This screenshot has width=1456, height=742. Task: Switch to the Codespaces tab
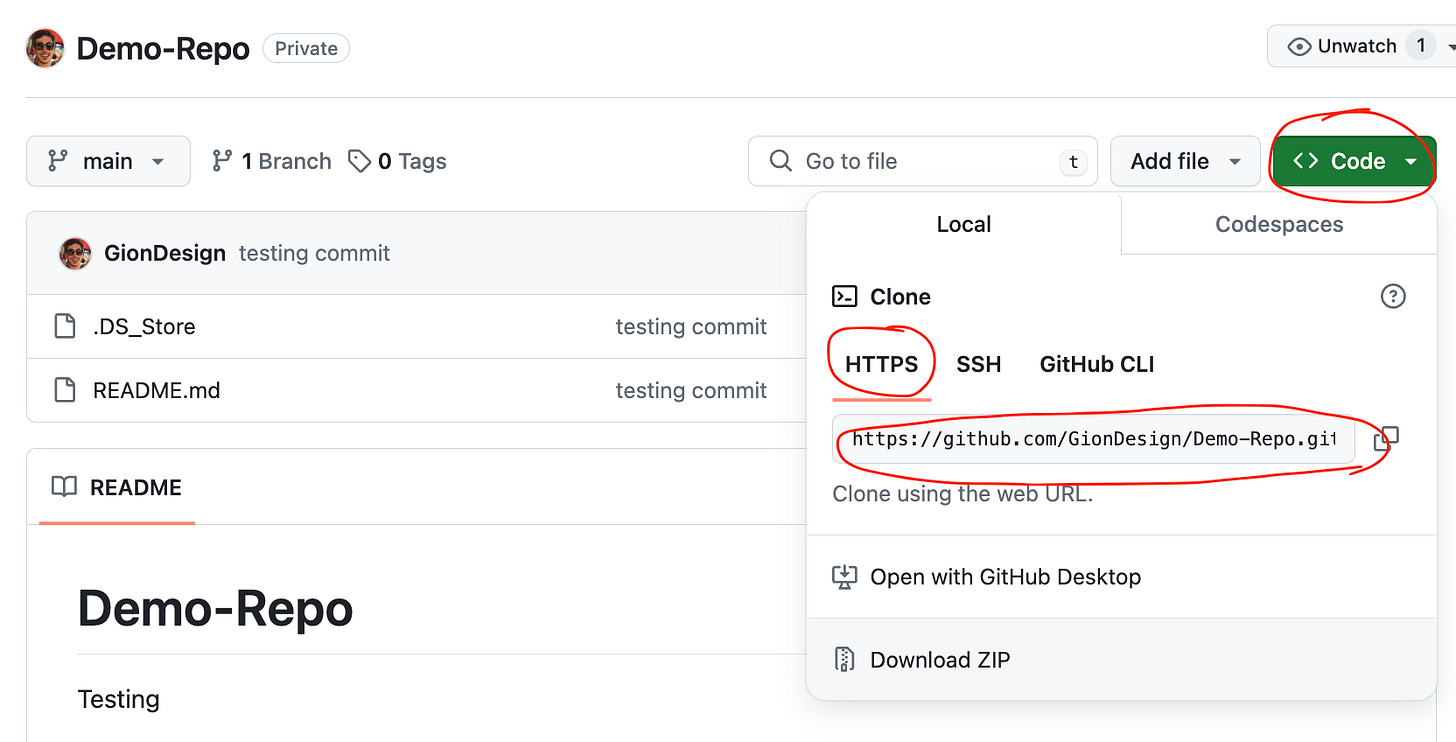pyautogui.click(x=1279, y=224)
